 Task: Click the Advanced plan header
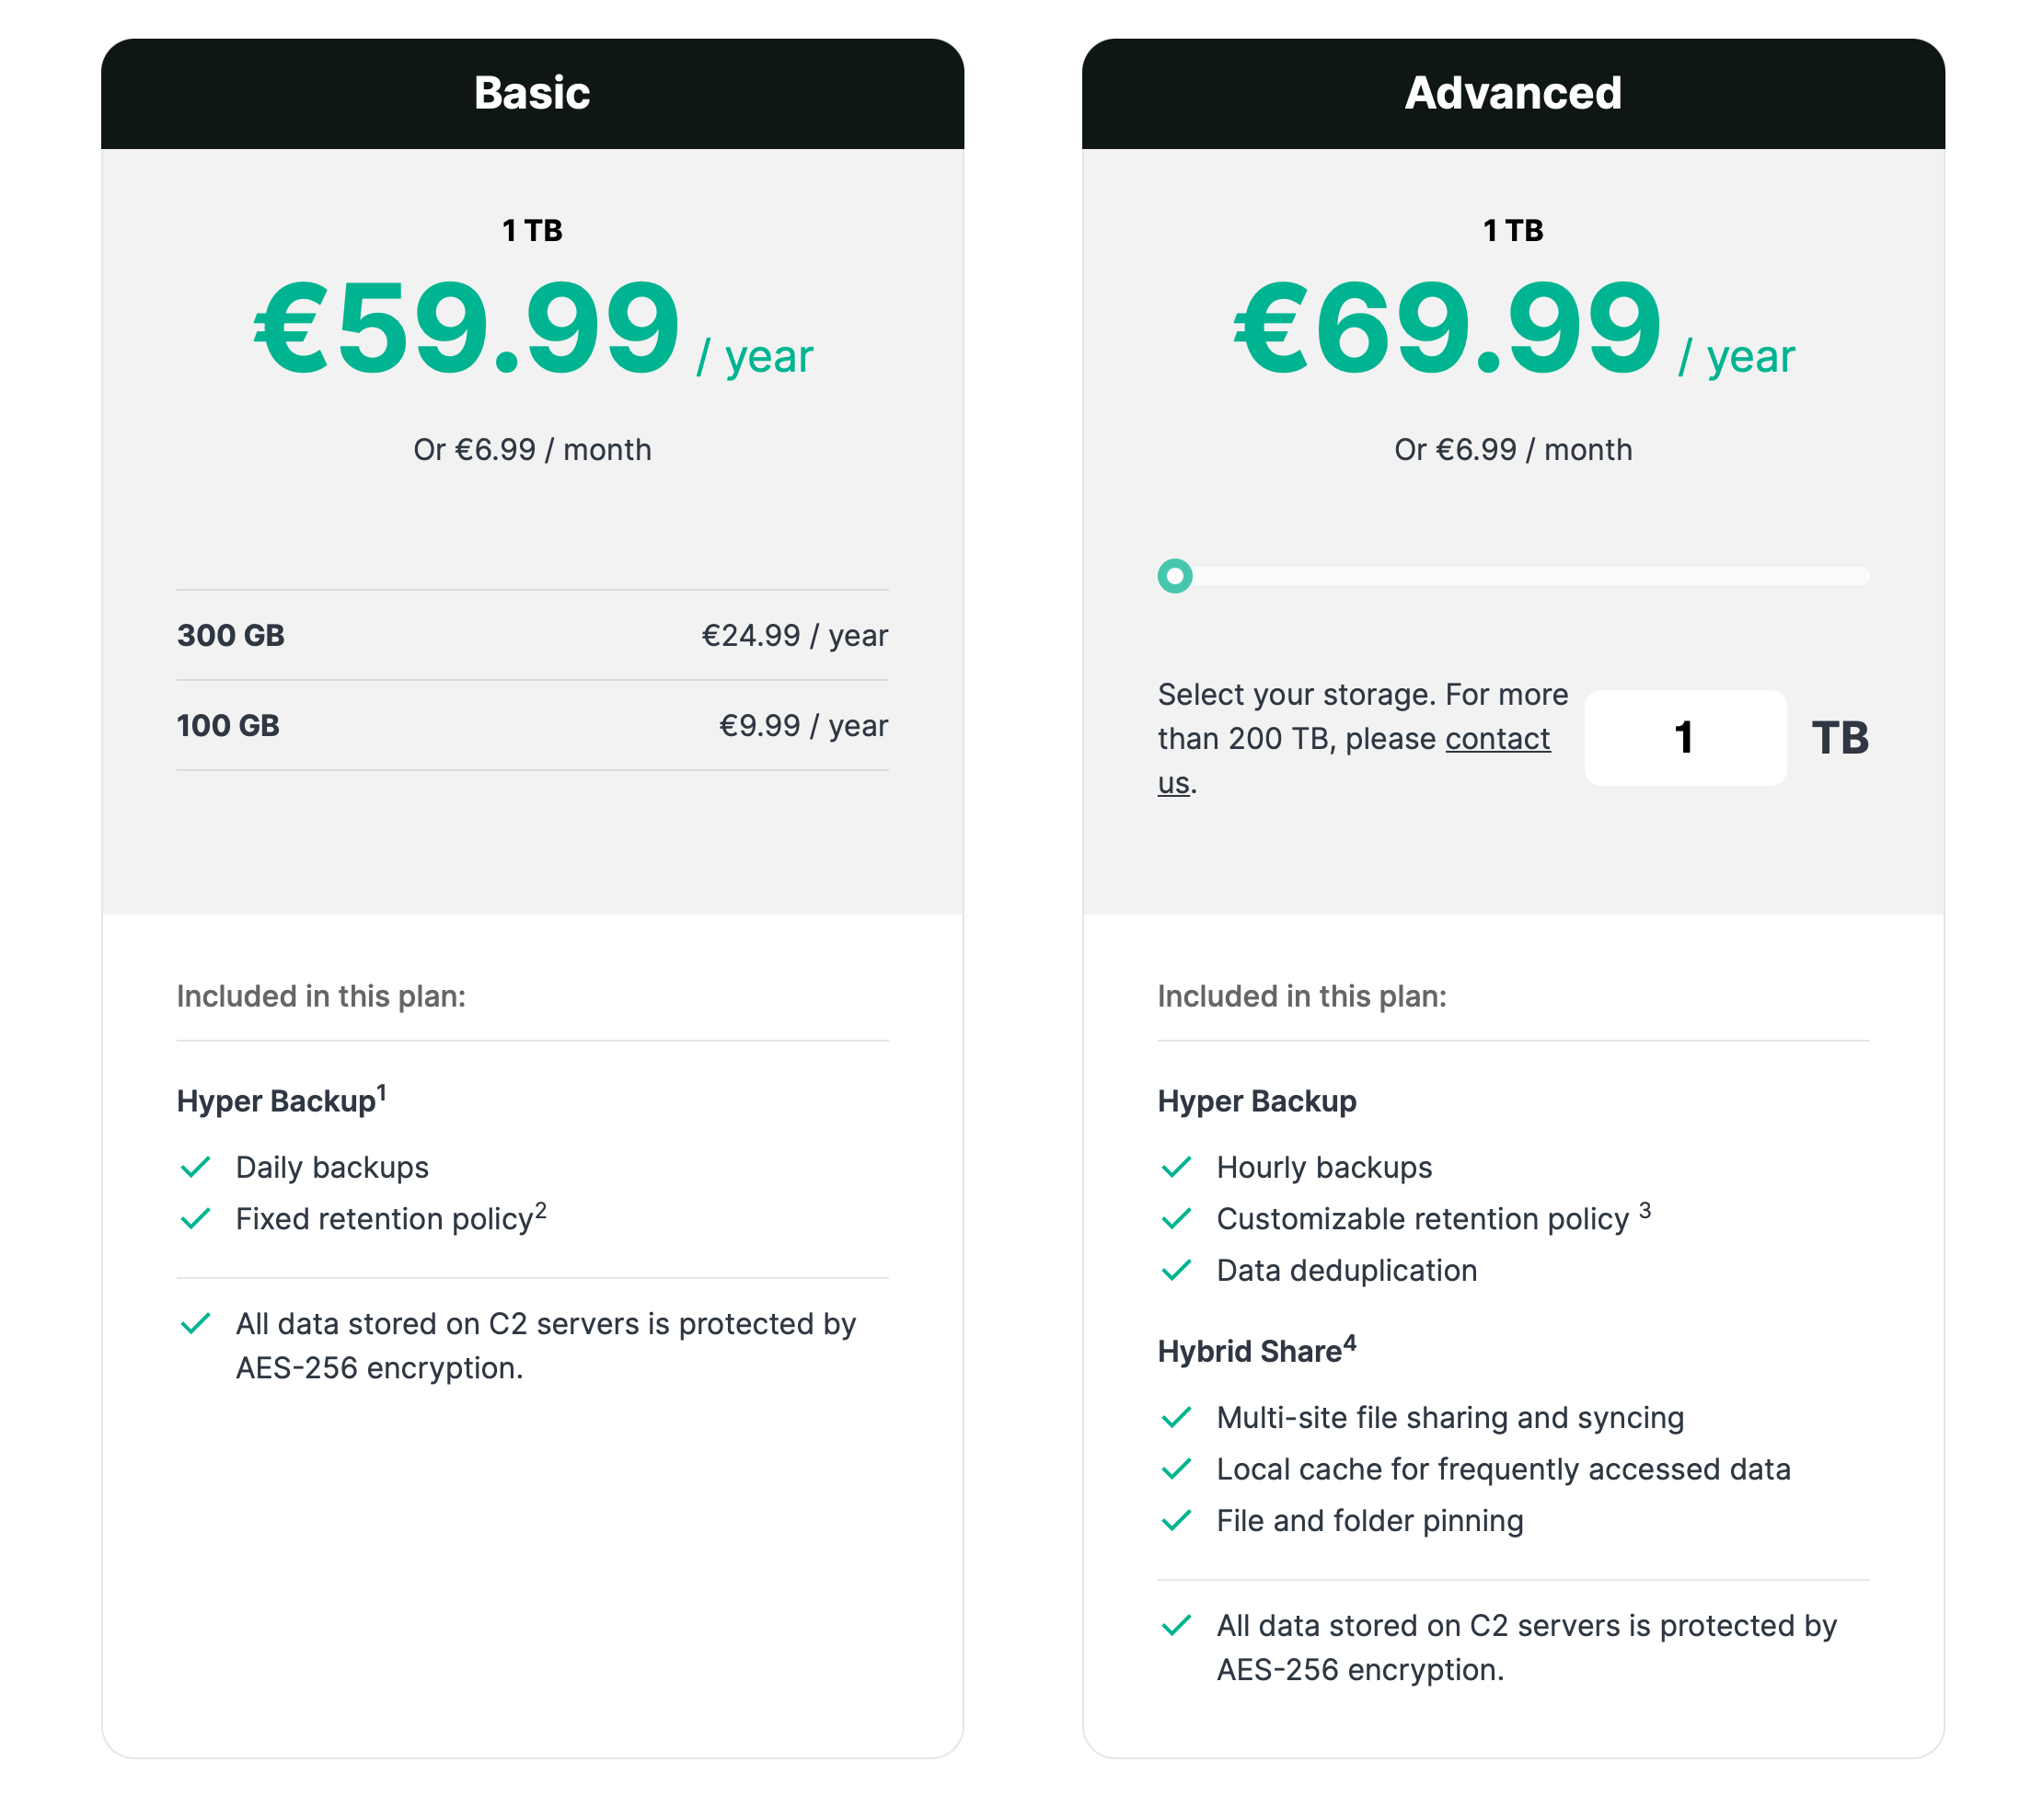pos(1512,93)
